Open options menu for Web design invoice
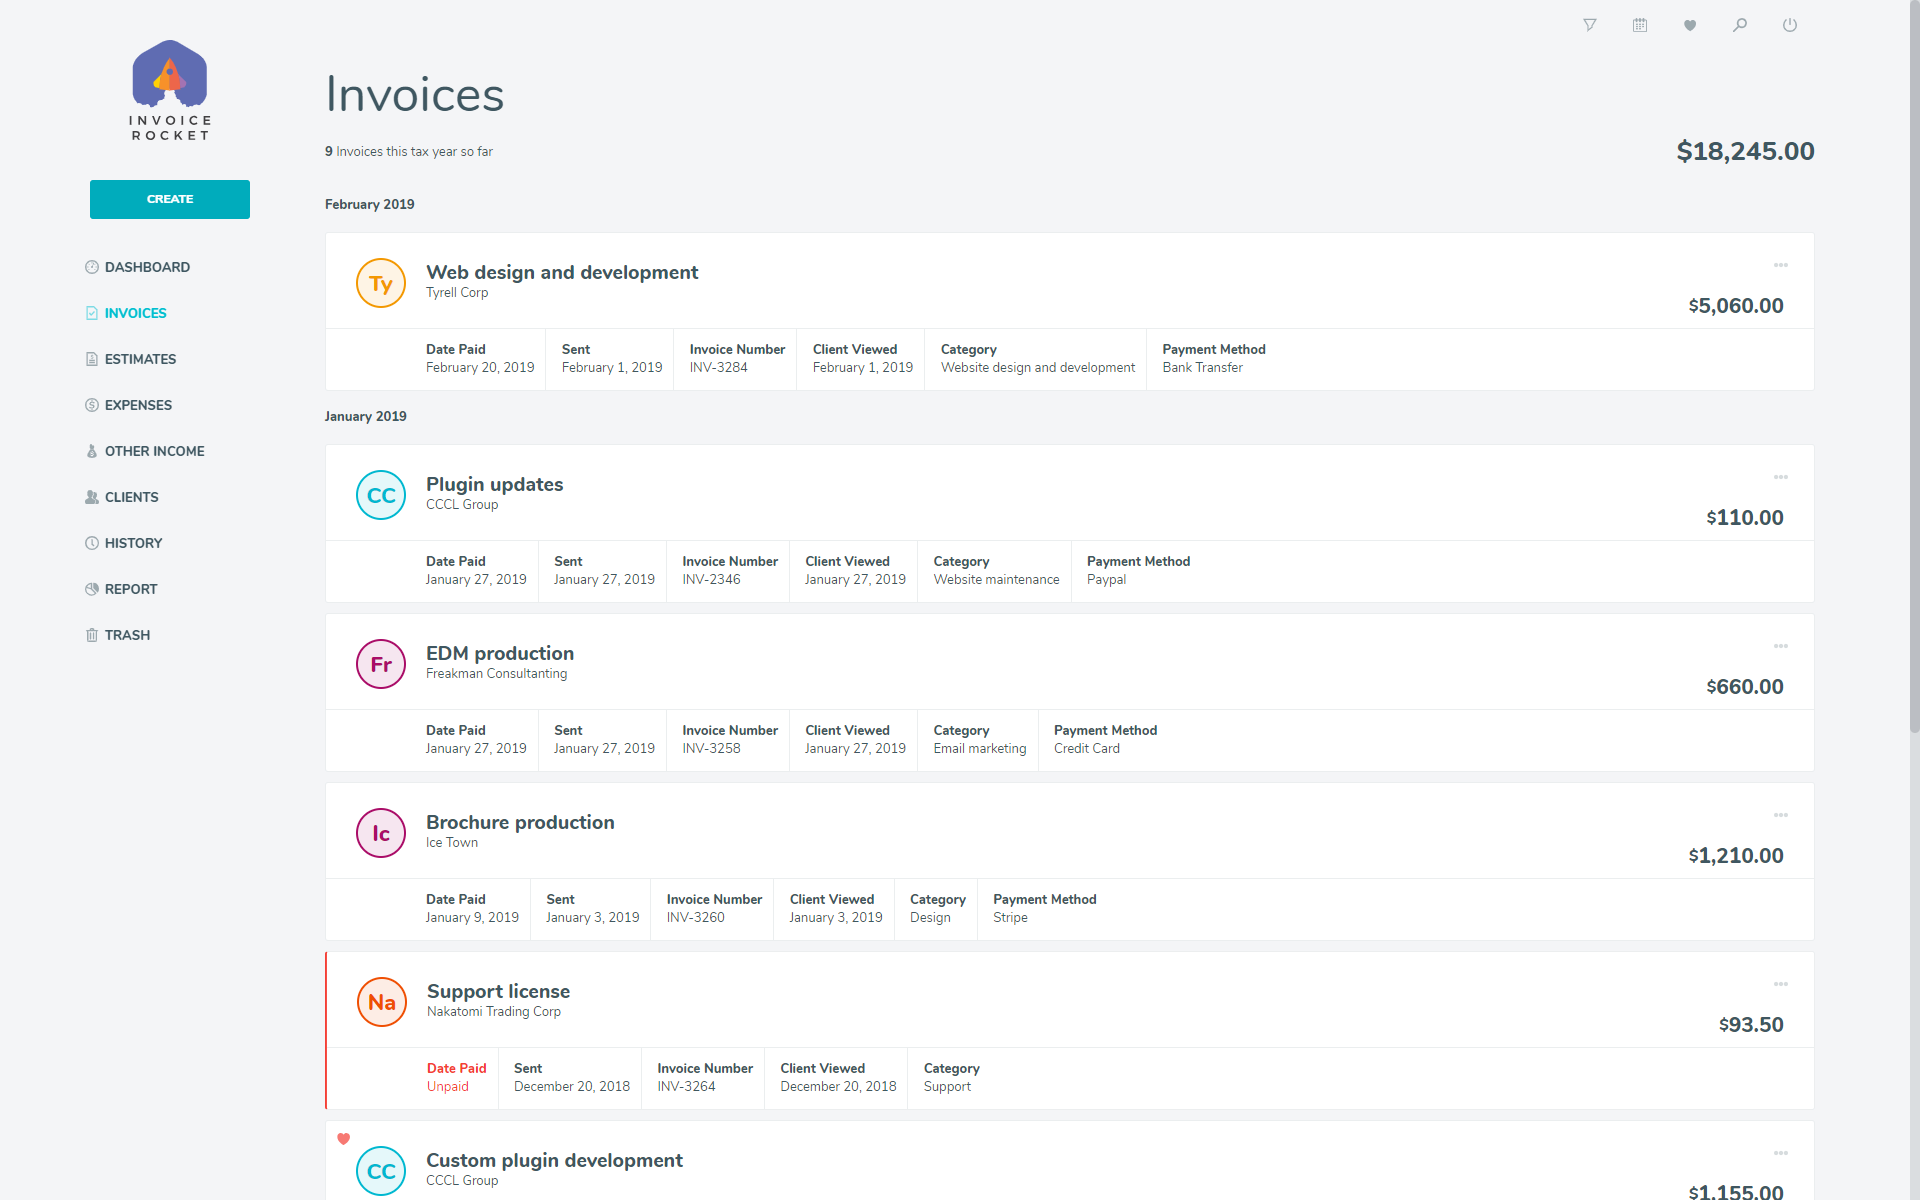 (x=1780, y=265)
